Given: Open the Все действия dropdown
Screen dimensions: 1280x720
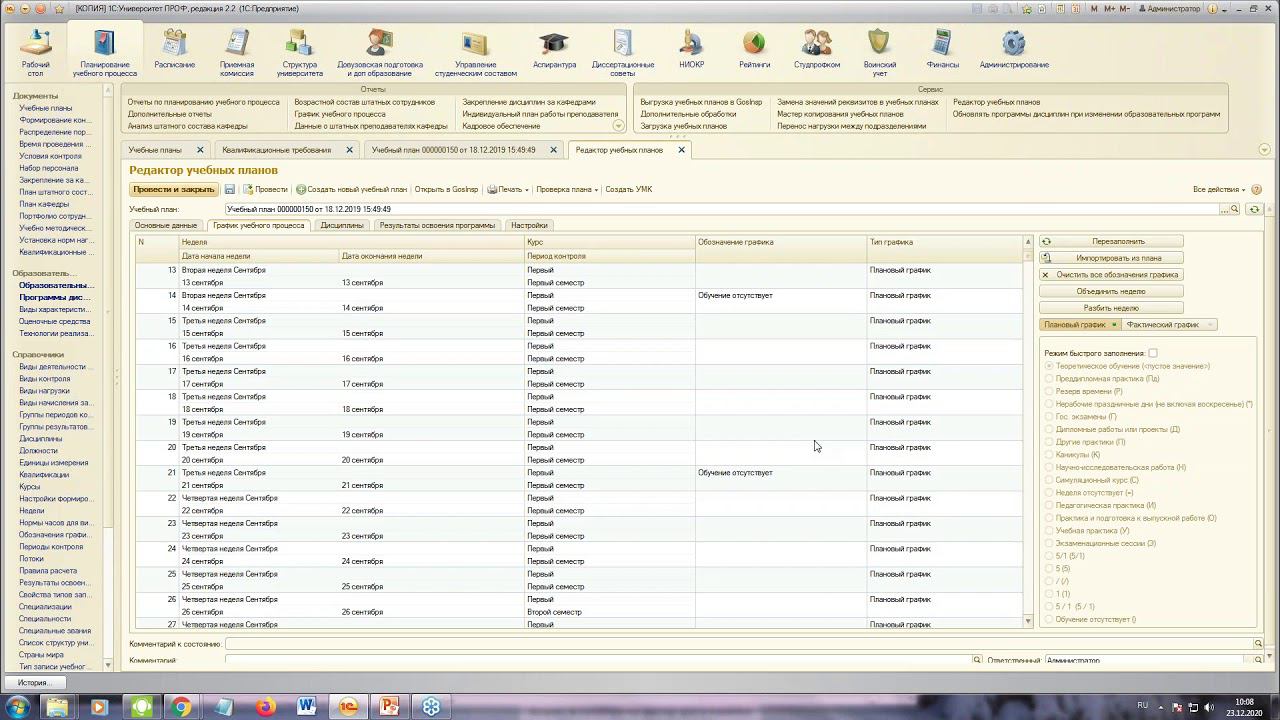Looking at the screenshot, I should [1219, 189].
